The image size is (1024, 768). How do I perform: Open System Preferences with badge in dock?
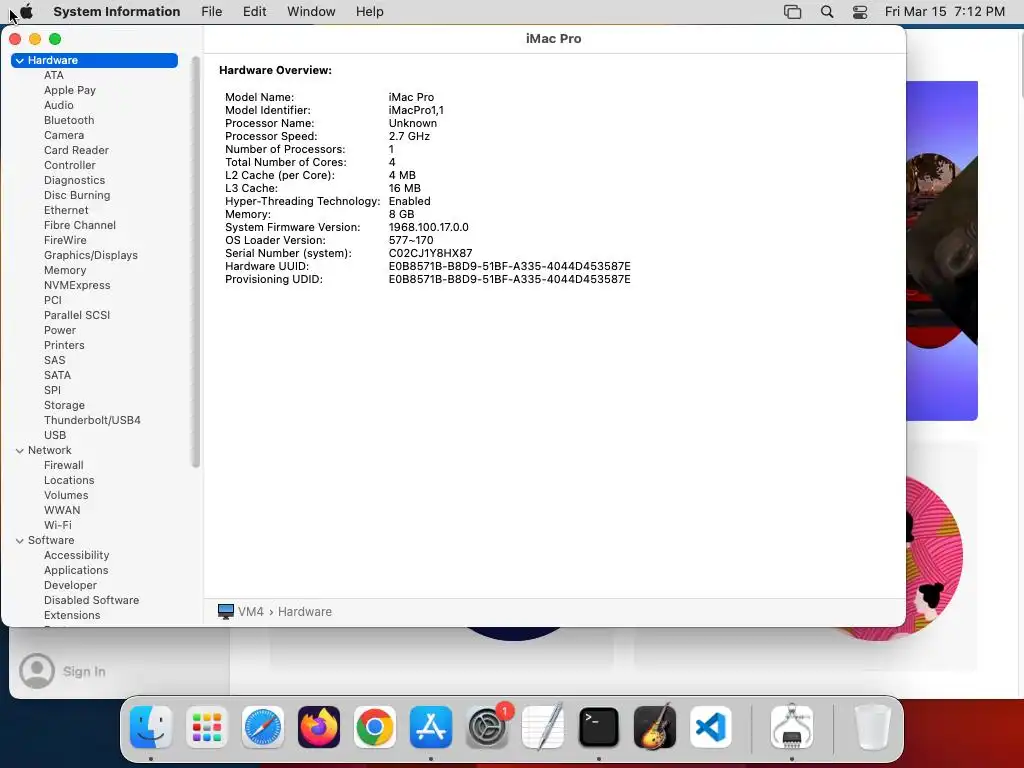pos(487,727)
